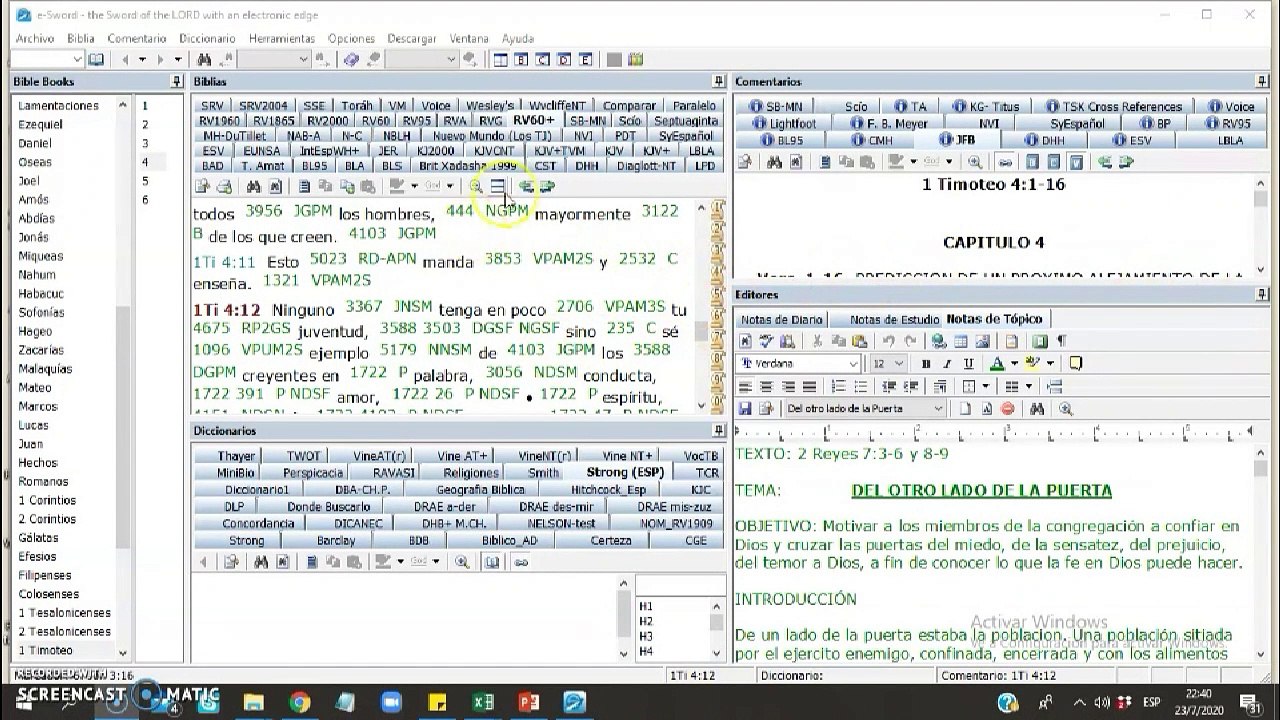Toggle Bold formatting in Editores
Screen dimensions: 1280x720
[926, 364]
